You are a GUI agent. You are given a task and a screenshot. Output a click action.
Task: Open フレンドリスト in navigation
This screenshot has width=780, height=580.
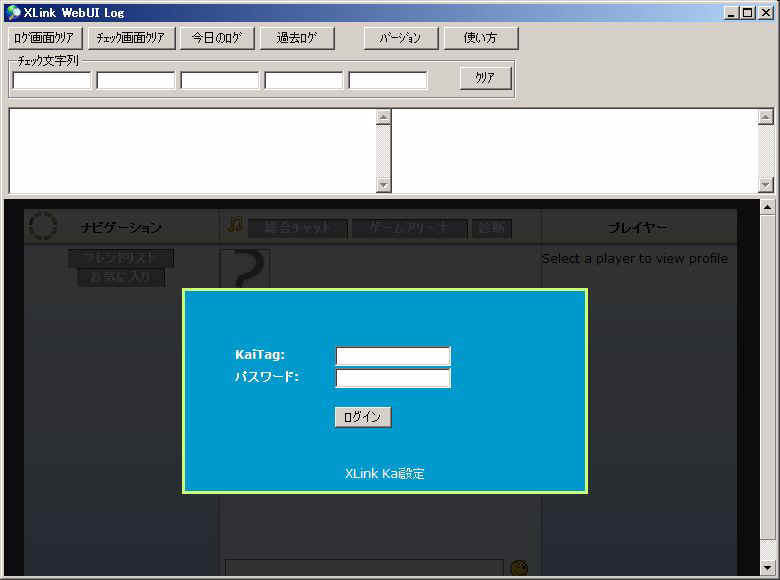[121, 258]
